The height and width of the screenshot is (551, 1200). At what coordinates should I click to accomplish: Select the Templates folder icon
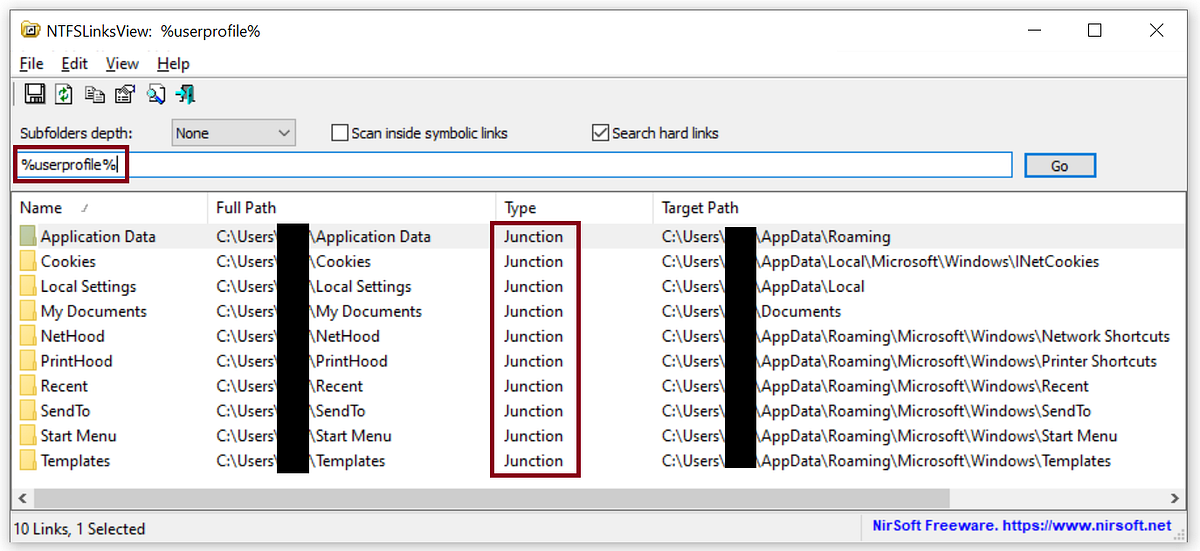click(28, 461)
